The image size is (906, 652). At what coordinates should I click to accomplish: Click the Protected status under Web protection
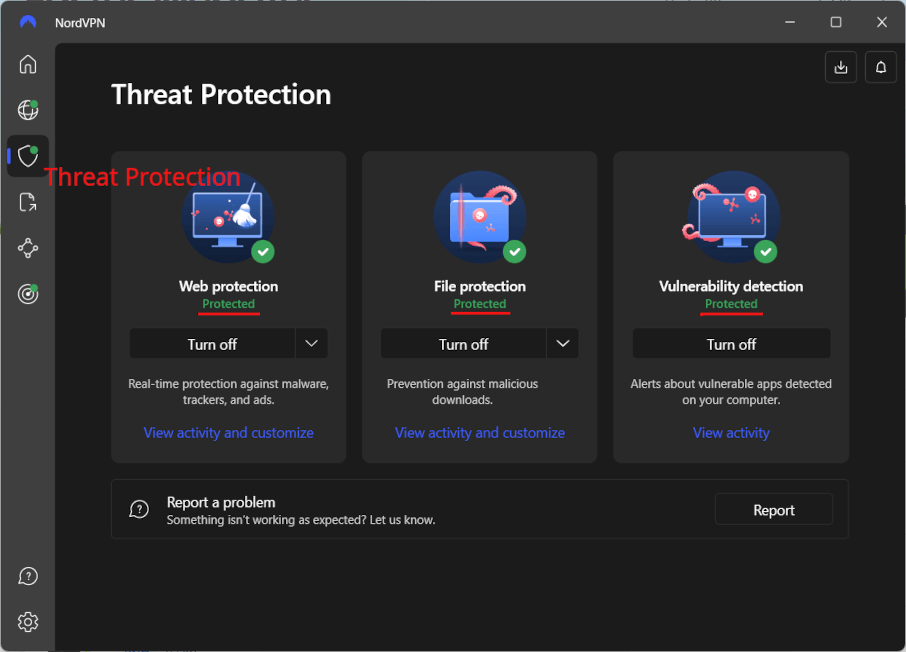pyautogui.click(x=228, y=304)
